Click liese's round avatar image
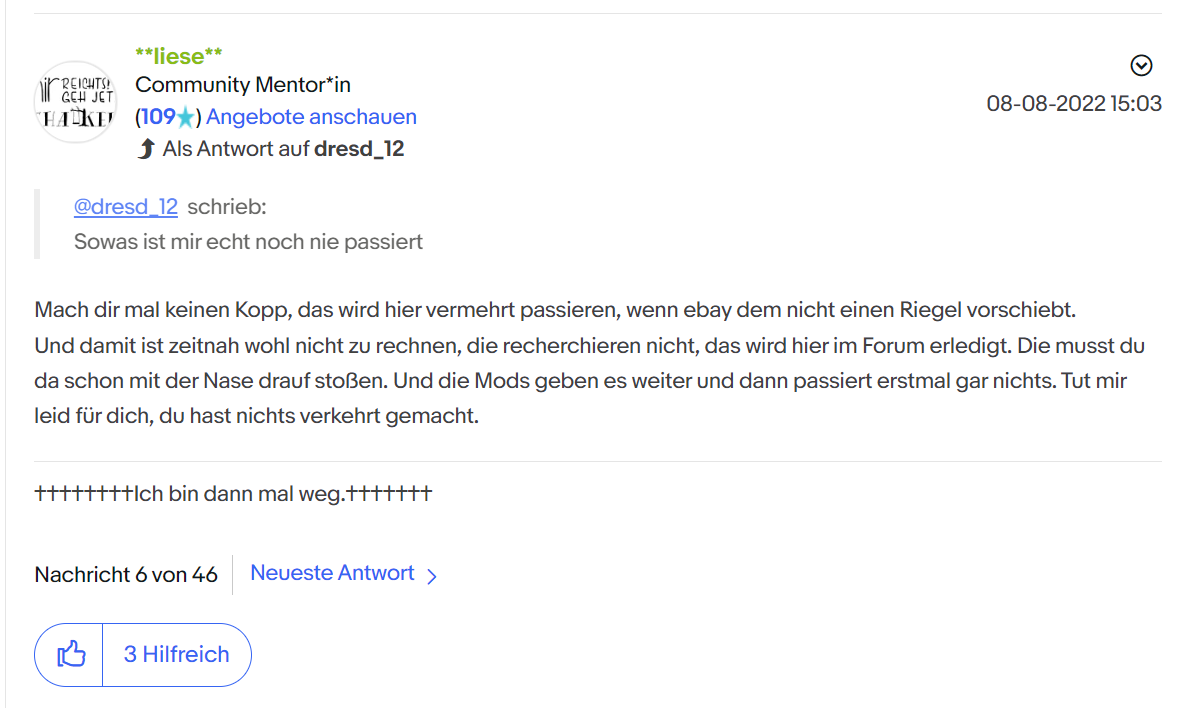Screen dimensions: 1187x708 pyautogui.click(x=76, y=102)
